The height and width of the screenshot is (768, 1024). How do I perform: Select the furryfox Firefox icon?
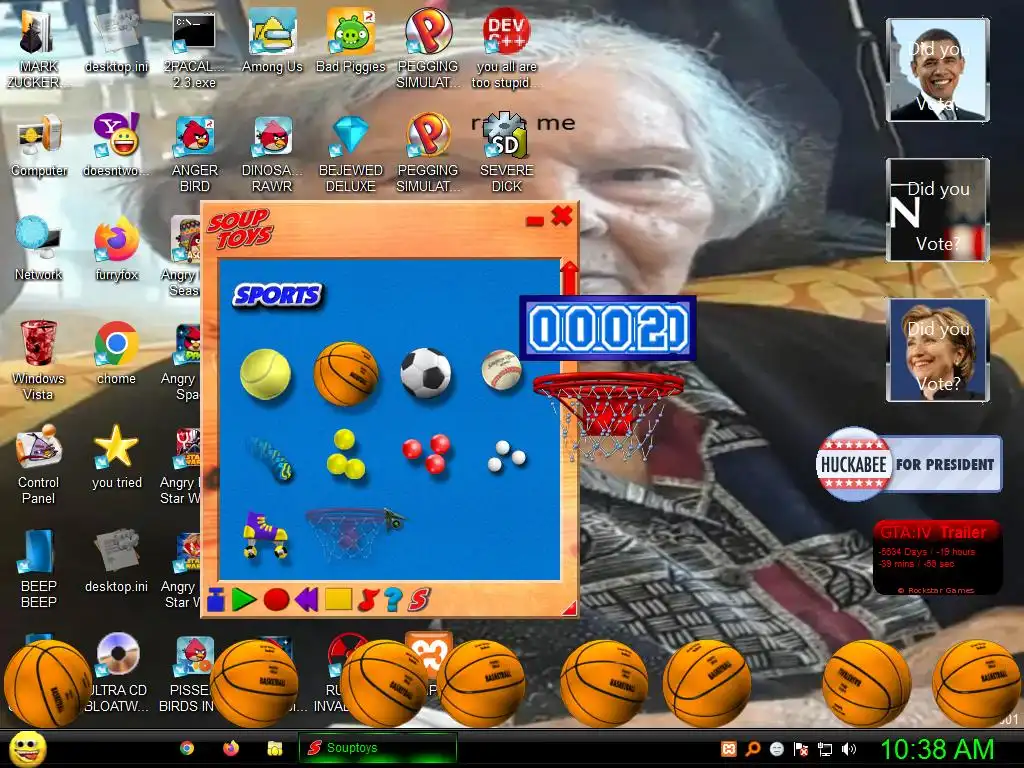click(116, 249)
